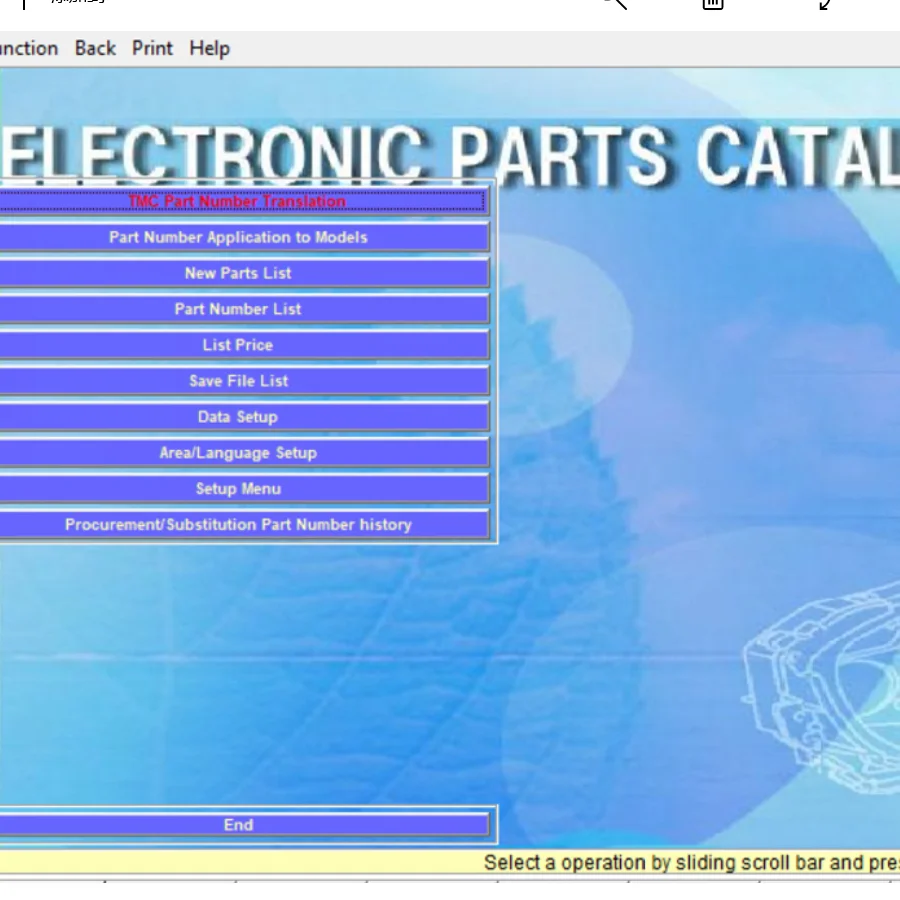Viewport: 900px width, 900px height.
Task: Select TMC Part Number Translation
Action: [237, 201]
